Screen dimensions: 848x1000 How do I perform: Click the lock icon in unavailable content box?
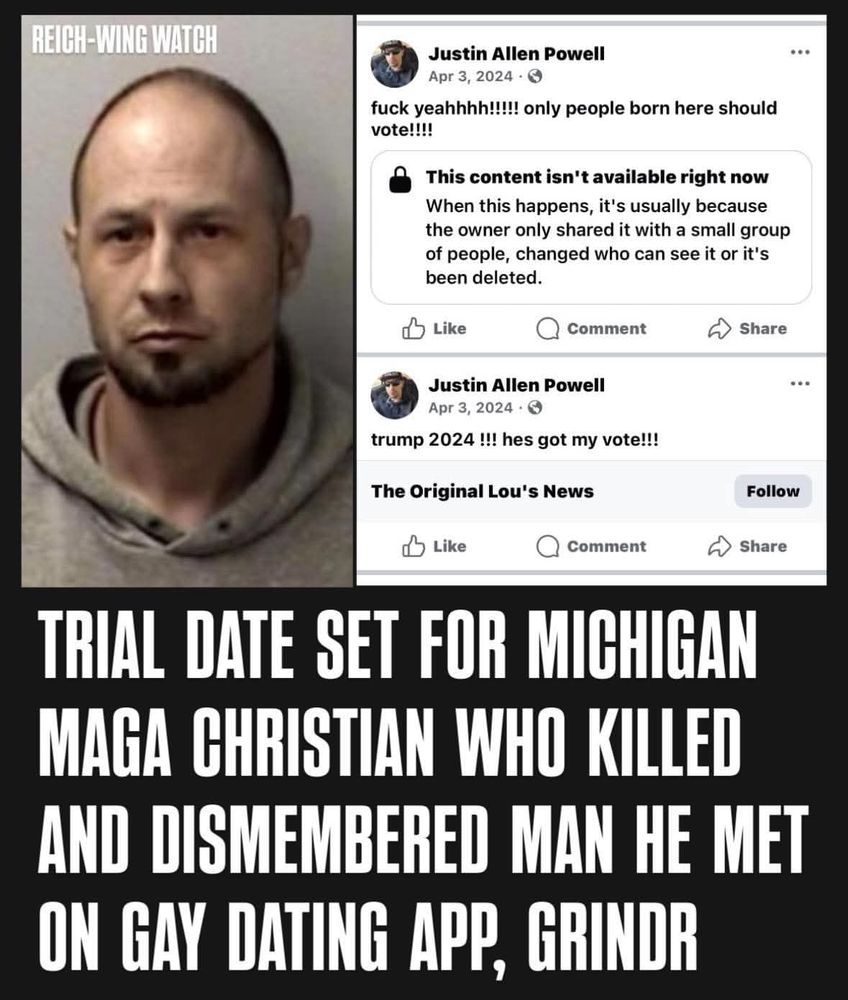pos(400,180)
